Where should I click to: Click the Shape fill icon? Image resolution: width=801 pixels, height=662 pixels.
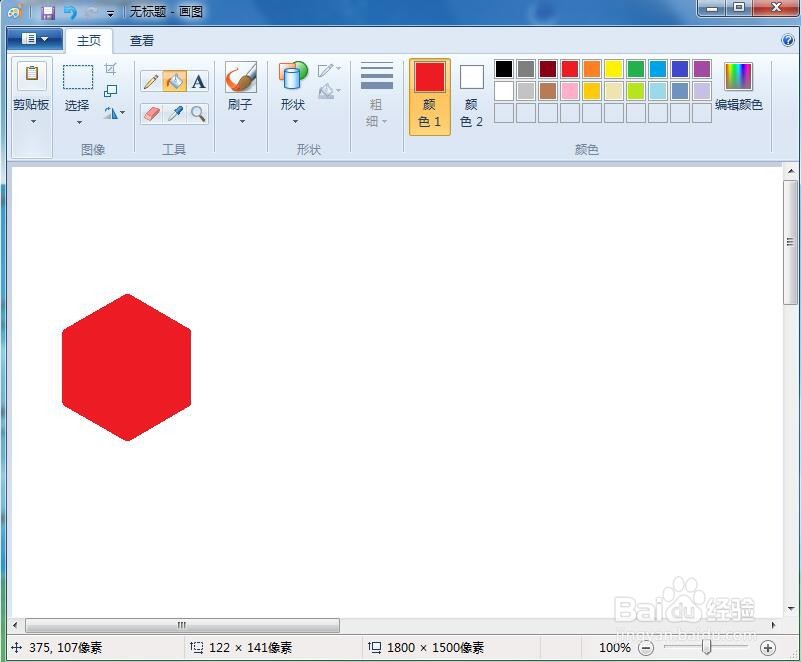point(326,92)
